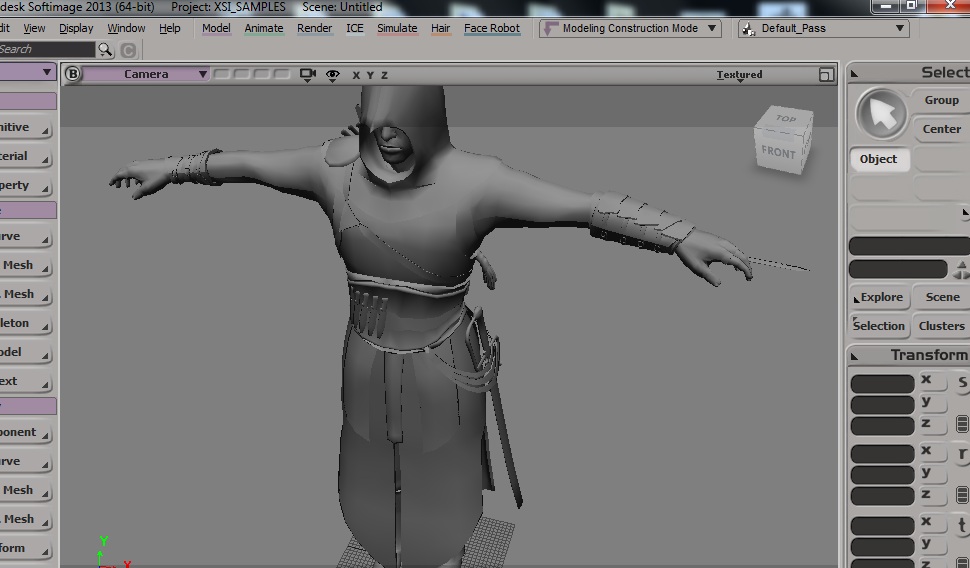Open the Modeling Construction Mode dropdown
Screen dimensions: 970x568
[630, 28]
